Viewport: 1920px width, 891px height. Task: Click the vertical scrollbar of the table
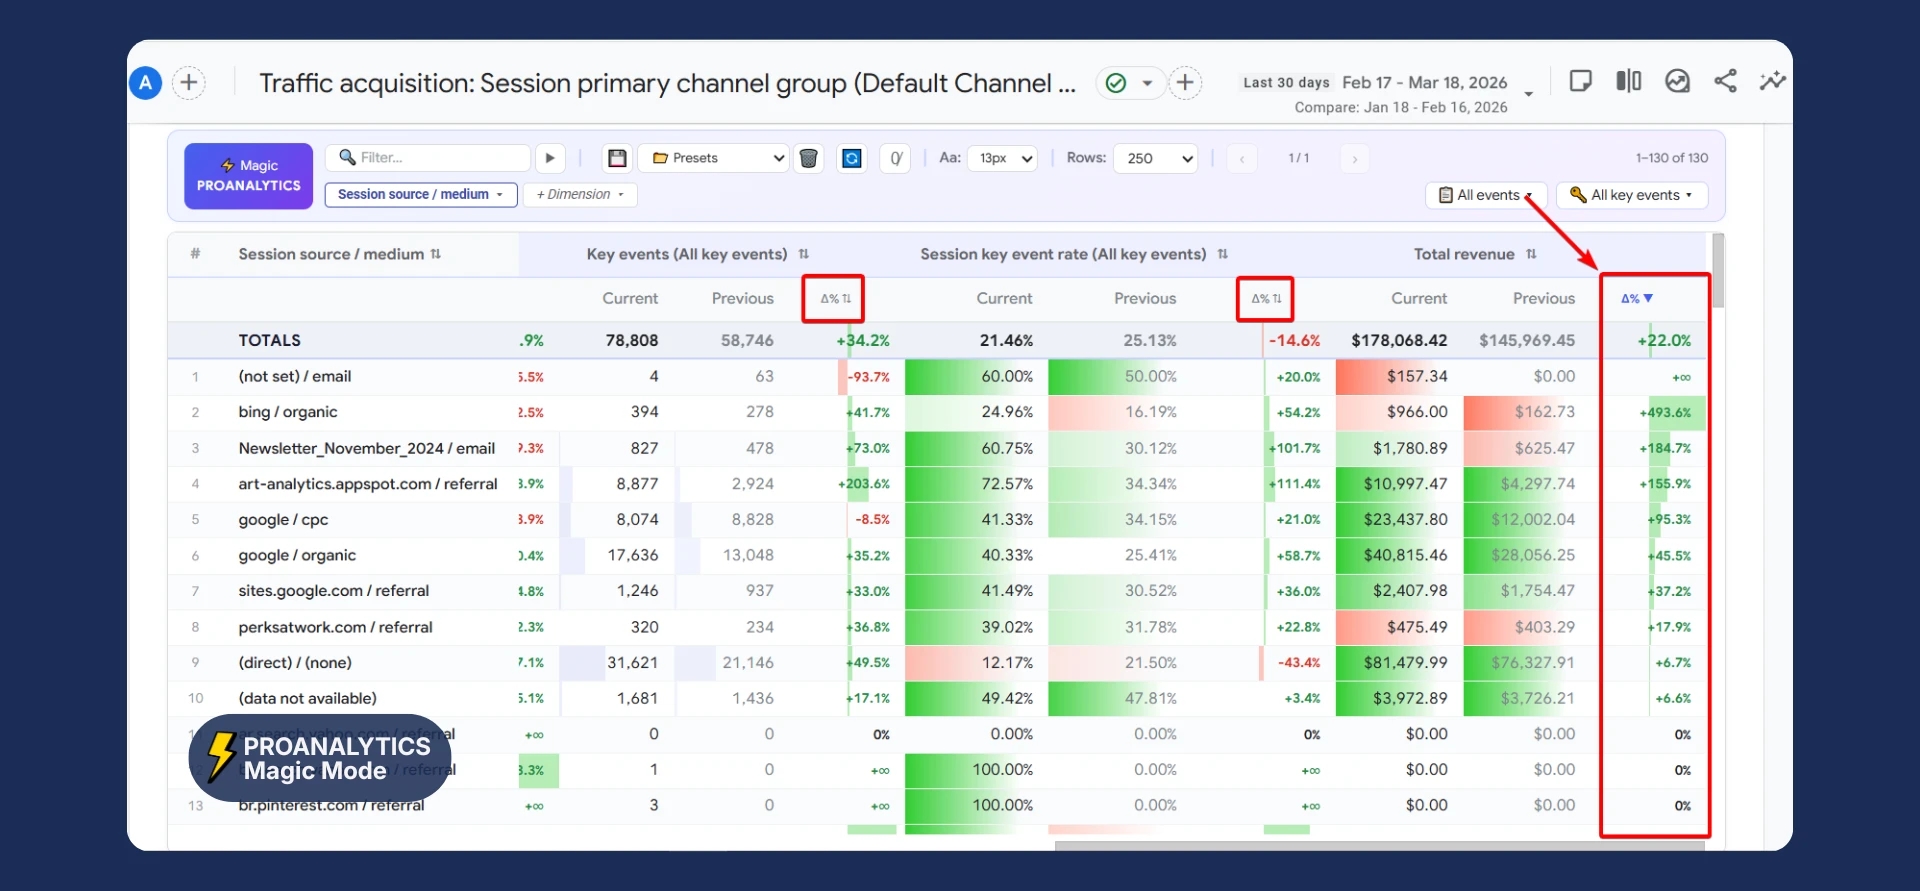coord(1718,270)
